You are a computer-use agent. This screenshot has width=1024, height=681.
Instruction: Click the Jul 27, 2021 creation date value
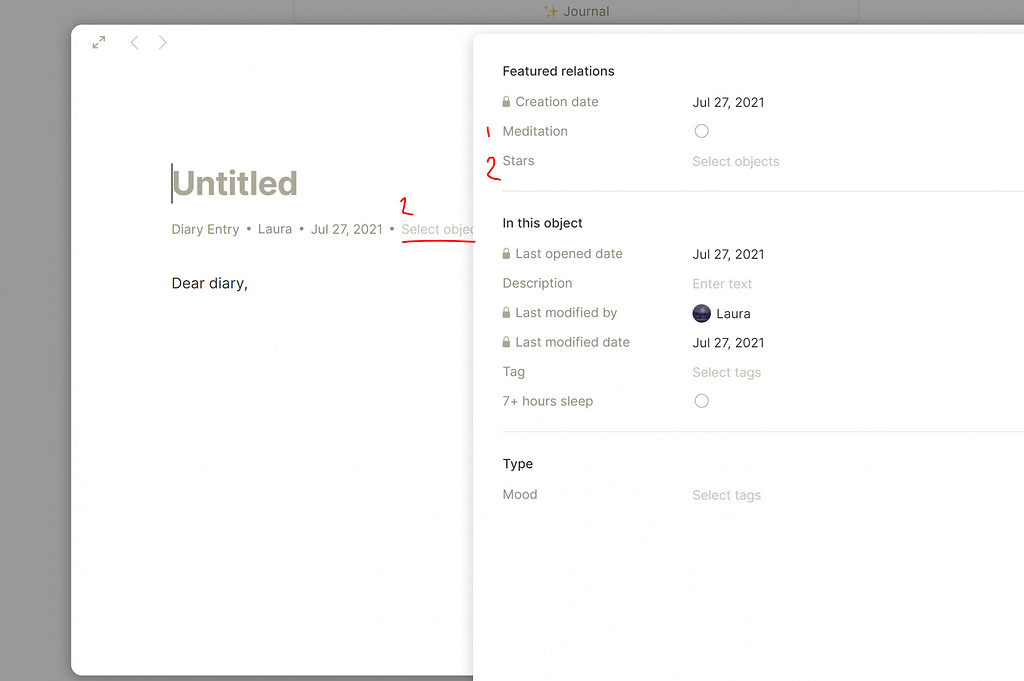coord(727,101)
